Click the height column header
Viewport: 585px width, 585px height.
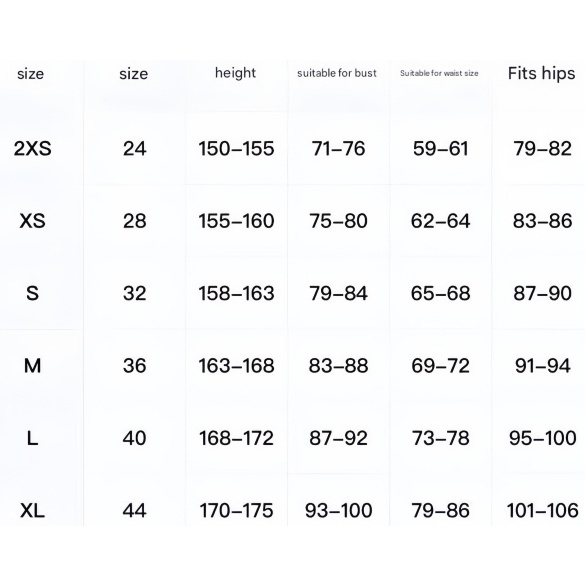tap(235, 73)
